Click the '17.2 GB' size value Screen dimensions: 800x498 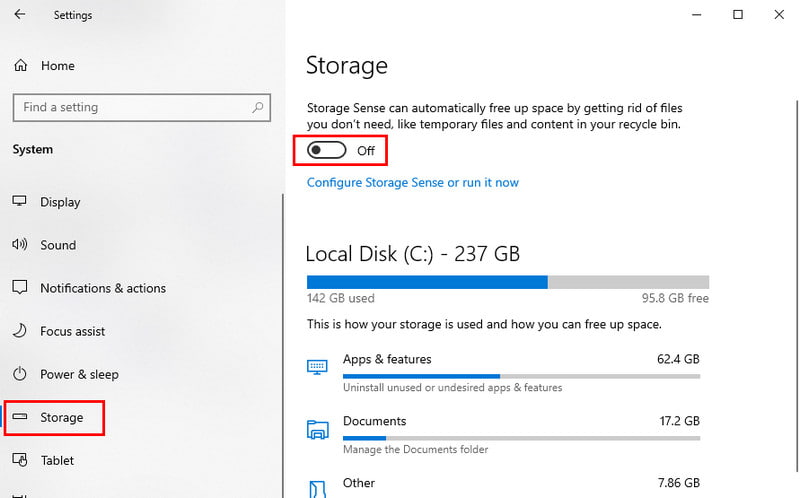[x=679, y=421]
